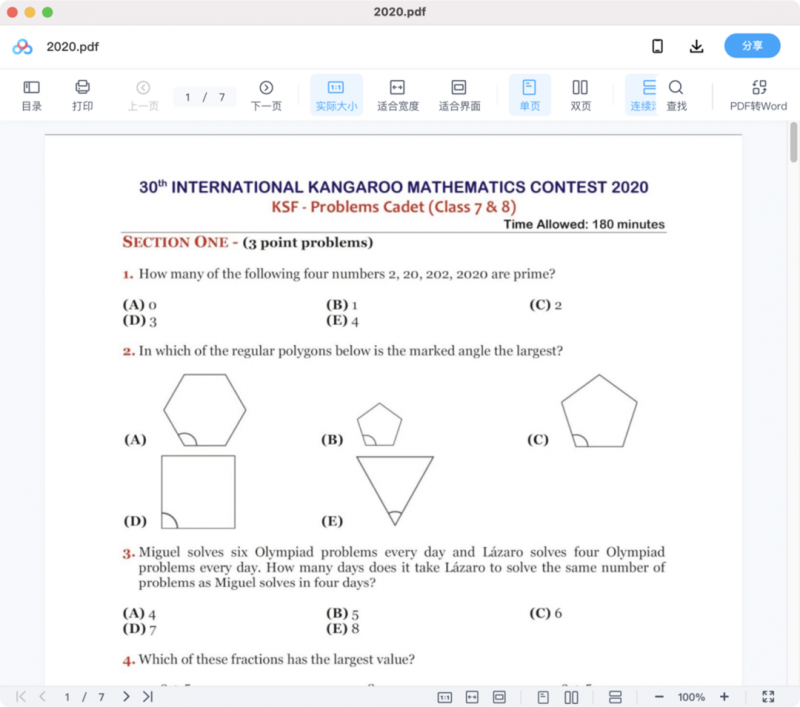The image size is (800, 707).
Task: Click bottom bar single-page icon
Action: [x=543, y=697]
